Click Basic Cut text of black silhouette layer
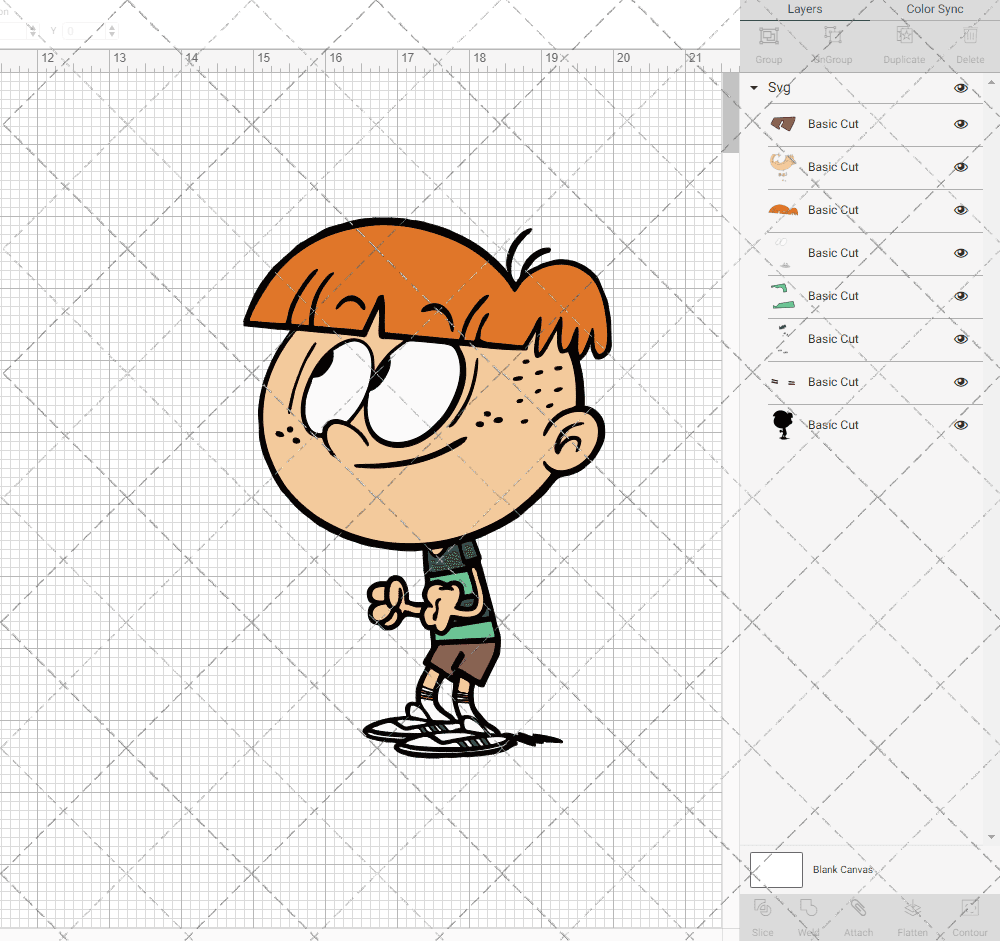This screenshot has height=941, width=1000. point(833,425)
